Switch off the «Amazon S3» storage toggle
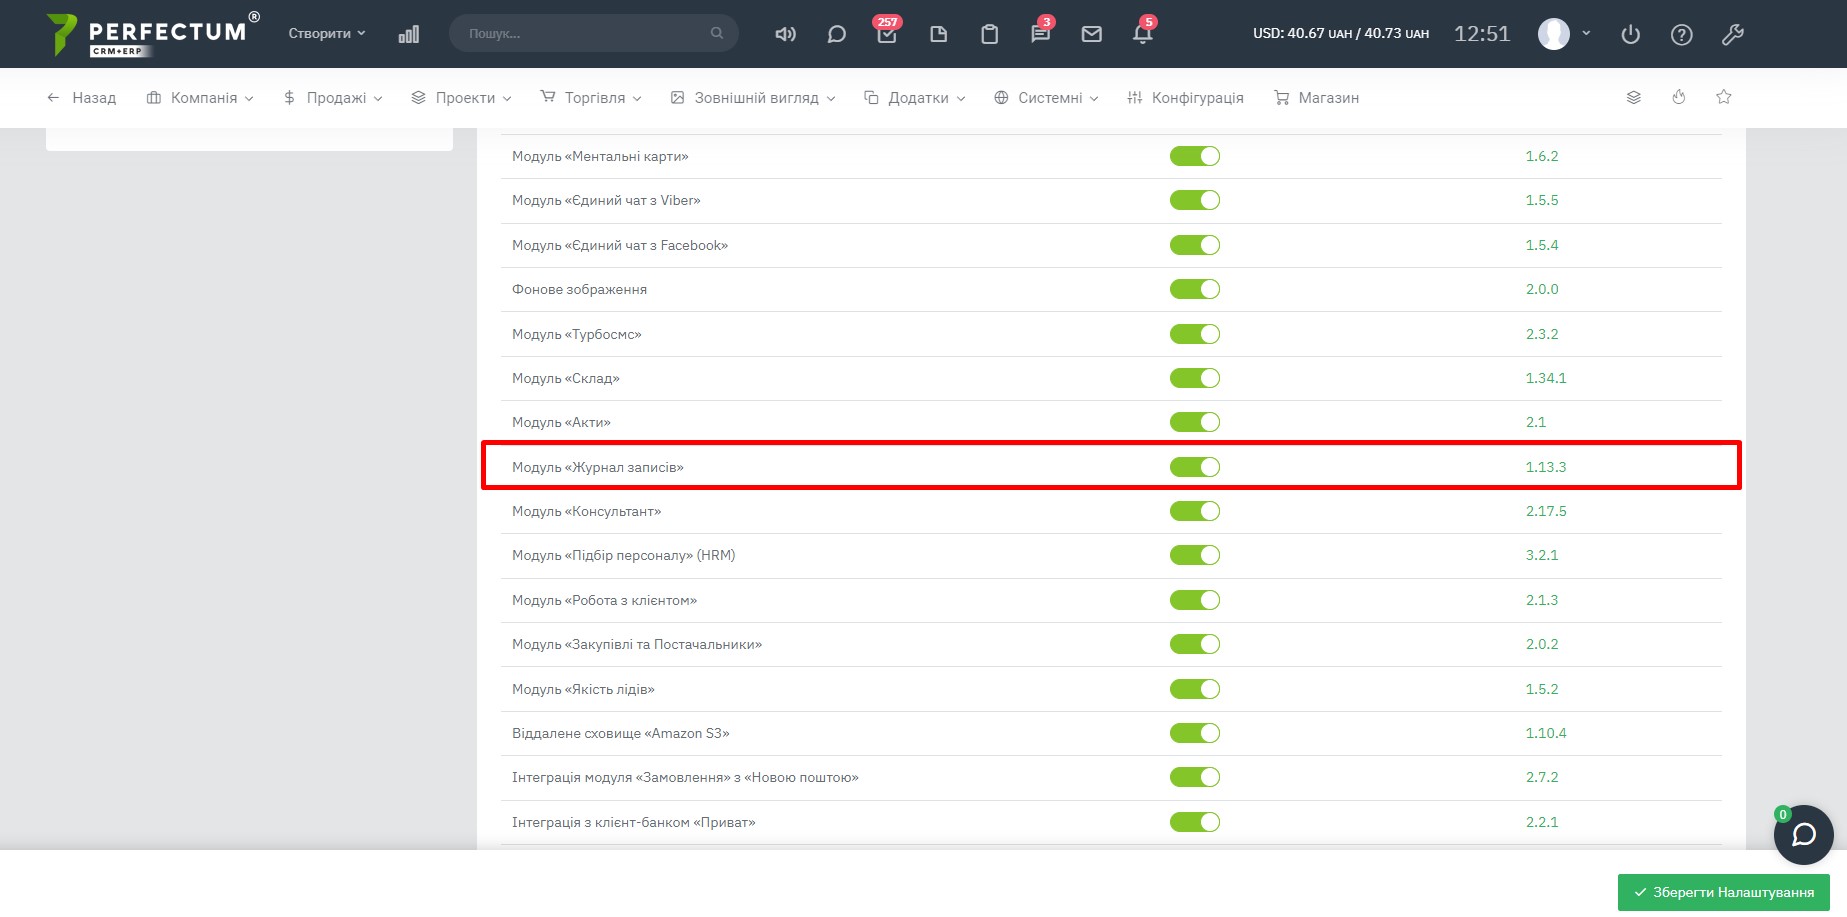The height and width of the screenshot is (917, 1847). point(1194,733)
